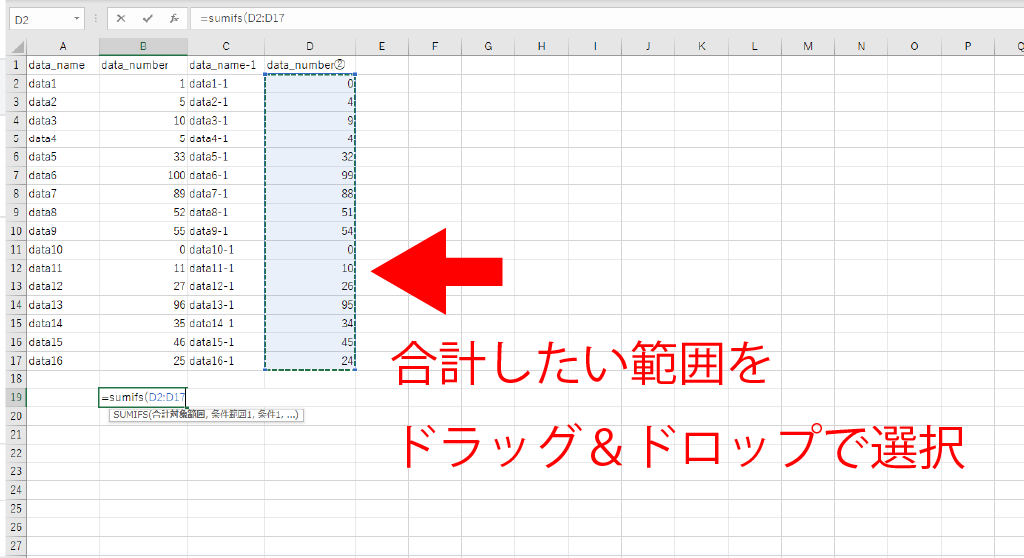Click the Name Box showing D2
The width and height of the screenshot is (1024, 558).
[40, 19]
